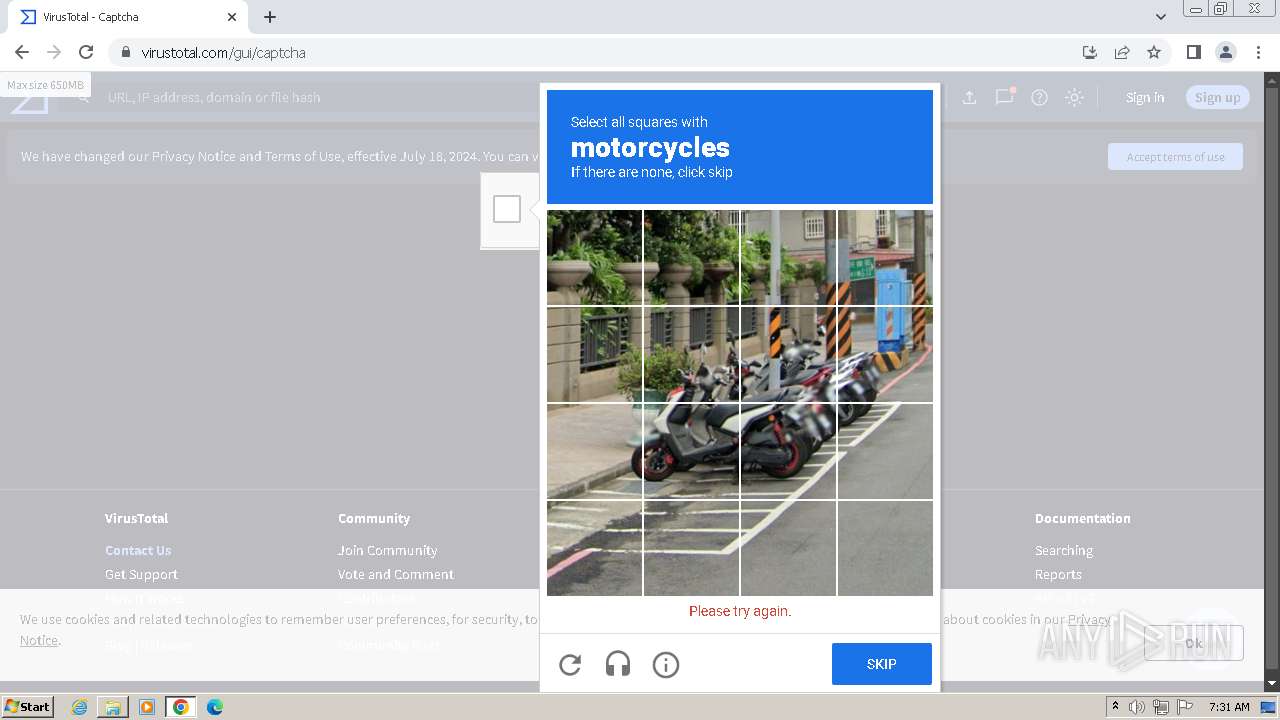Image resolution: width=1280 pixels, height=720 pixels.
Task: Open the captcha help info icon
Action: (666, 664)
